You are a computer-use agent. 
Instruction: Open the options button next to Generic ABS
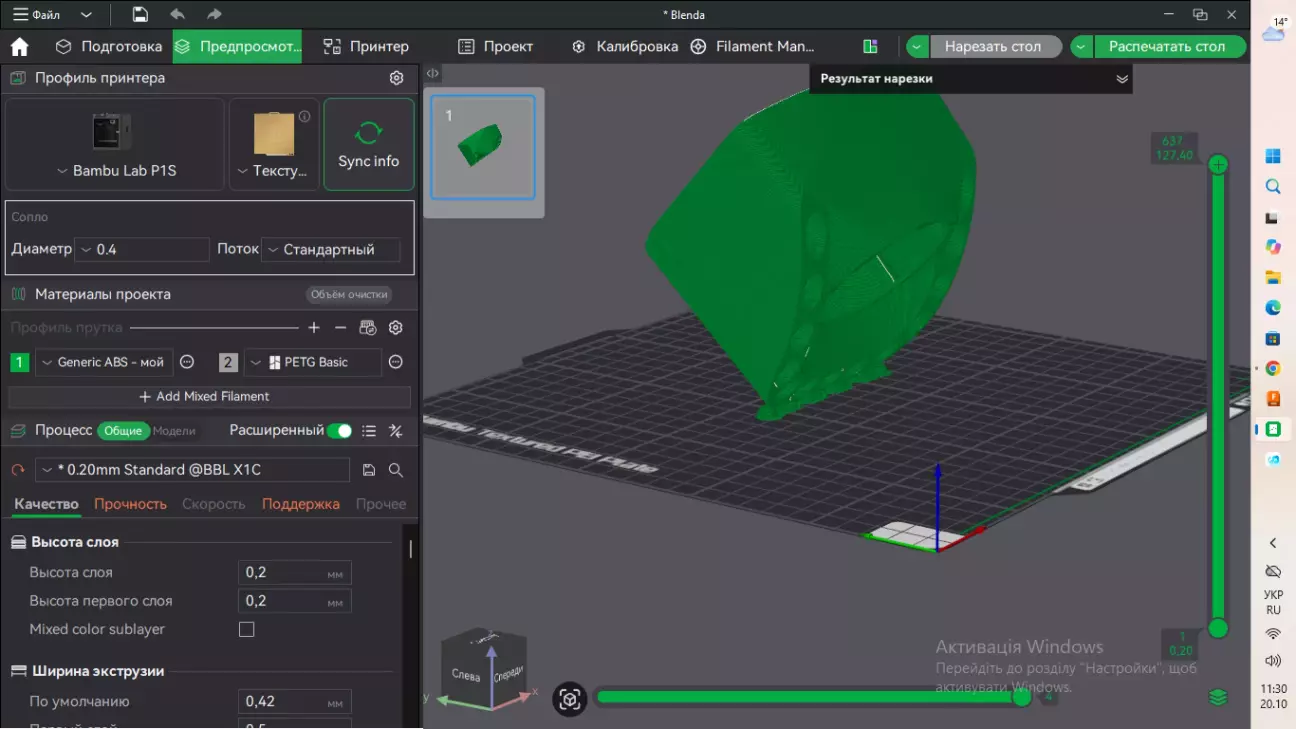coord(187,362)
